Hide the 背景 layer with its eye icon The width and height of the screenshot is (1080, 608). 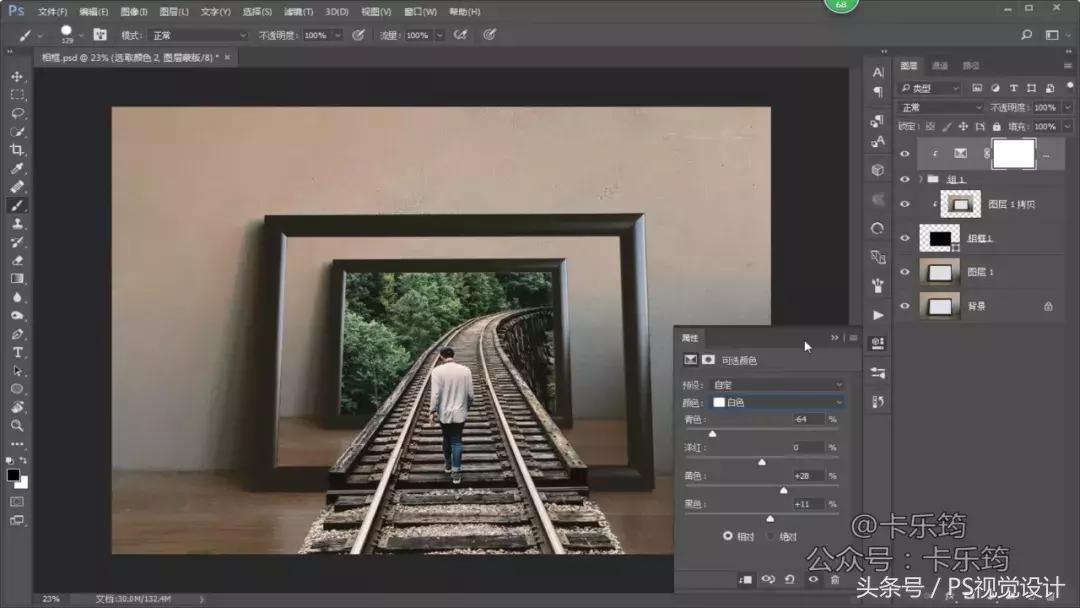[x=905, y=306]
